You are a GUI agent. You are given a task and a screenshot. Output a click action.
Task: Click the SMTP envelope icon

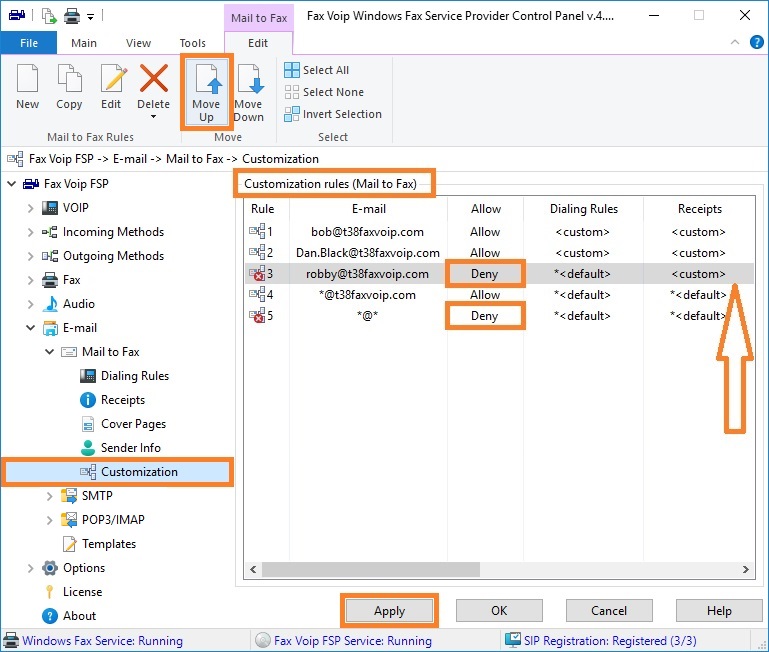(x=69, y=496)
